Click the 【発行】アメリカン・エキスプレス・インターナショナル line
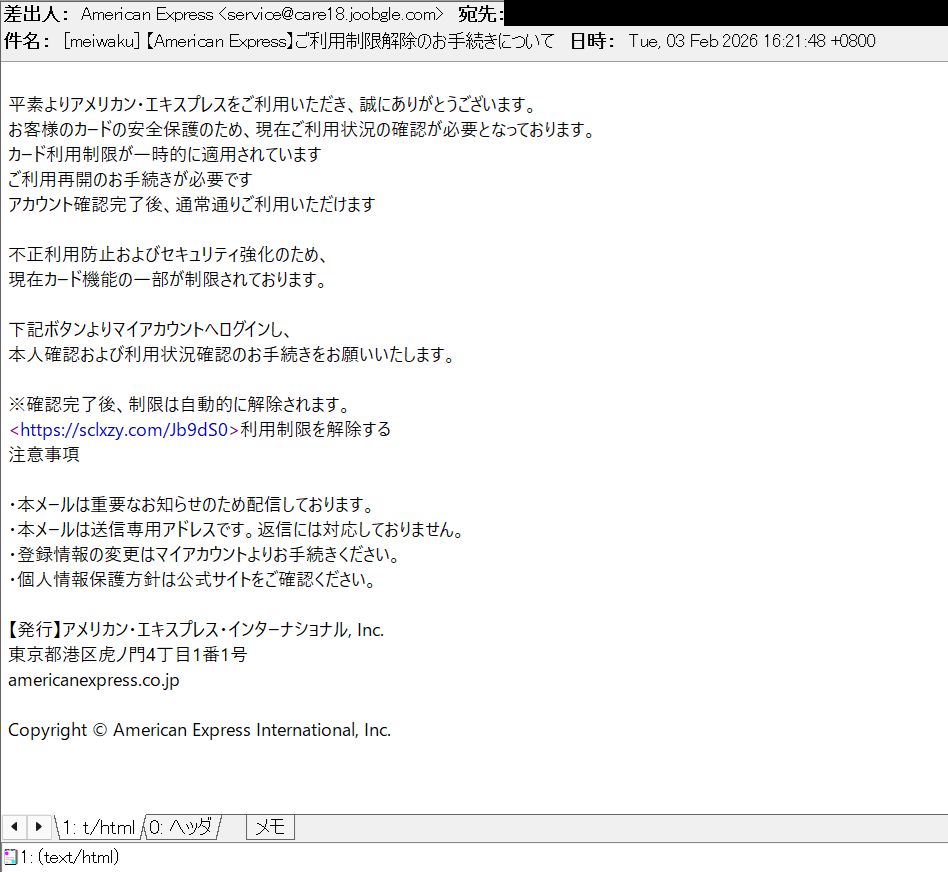This screenshot has height=872, width=948. 196,630
